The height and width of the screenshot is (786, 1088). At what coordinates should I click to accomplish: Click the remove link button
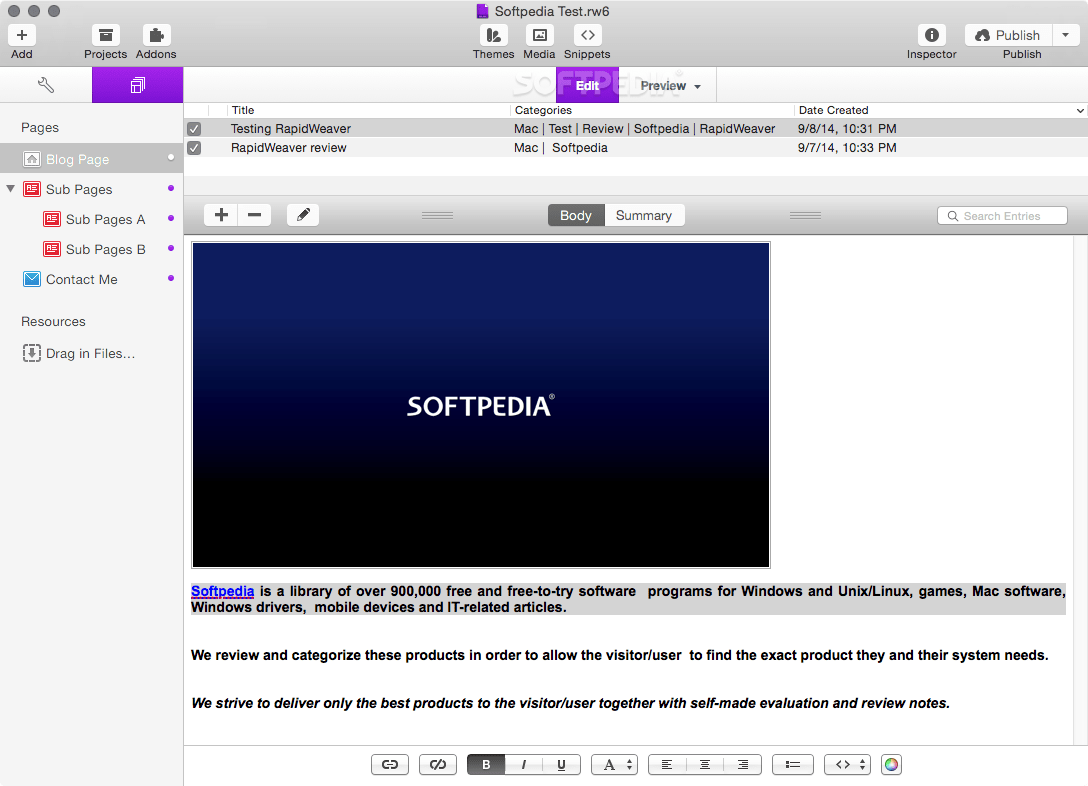(x=438, y=764)
